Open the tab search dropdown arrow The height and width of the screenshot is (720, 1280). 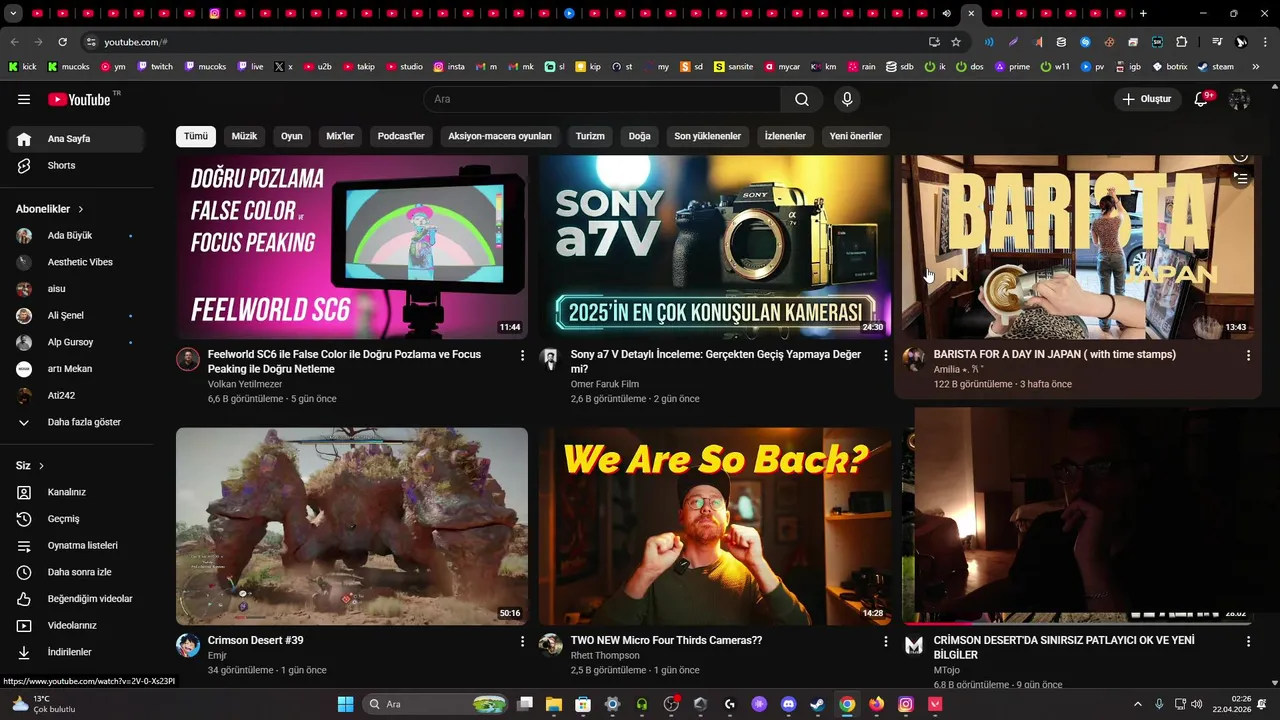pyautogui.click(x=13, y=13)
